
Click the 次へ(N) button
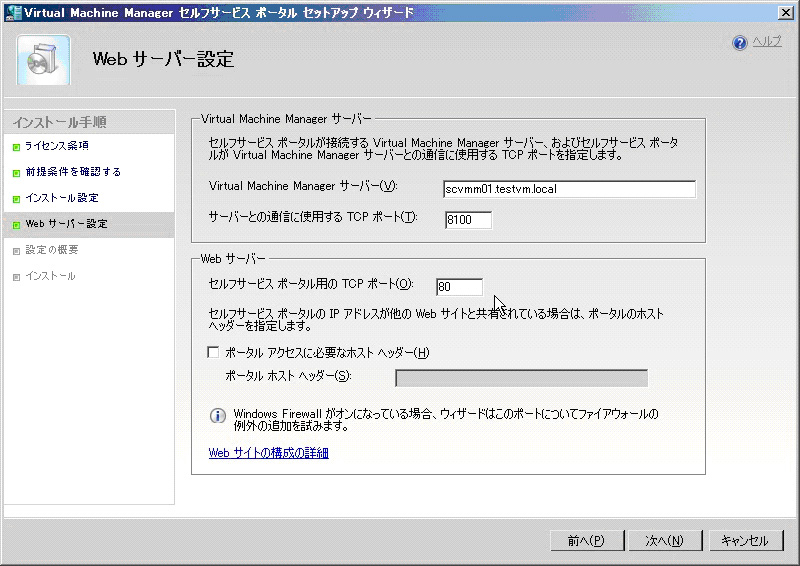(664, 541)
